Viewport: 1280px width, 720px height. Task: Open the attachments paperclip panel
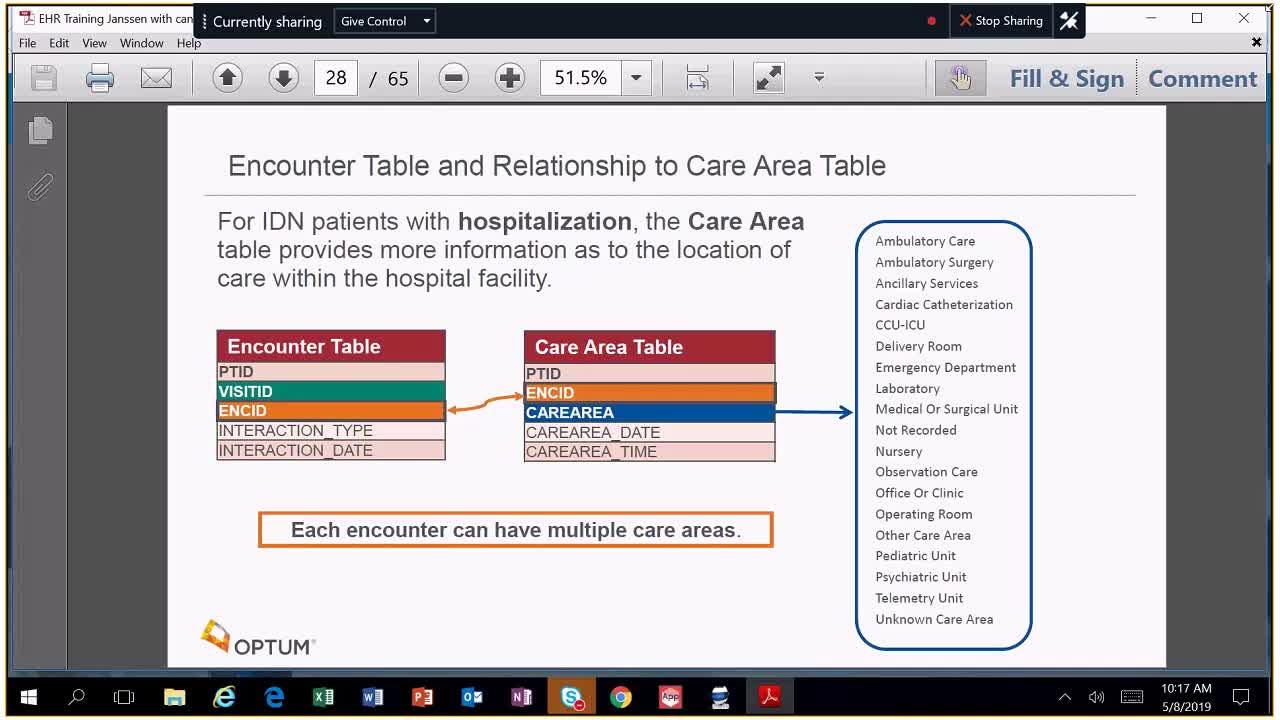tap(40, 186)
